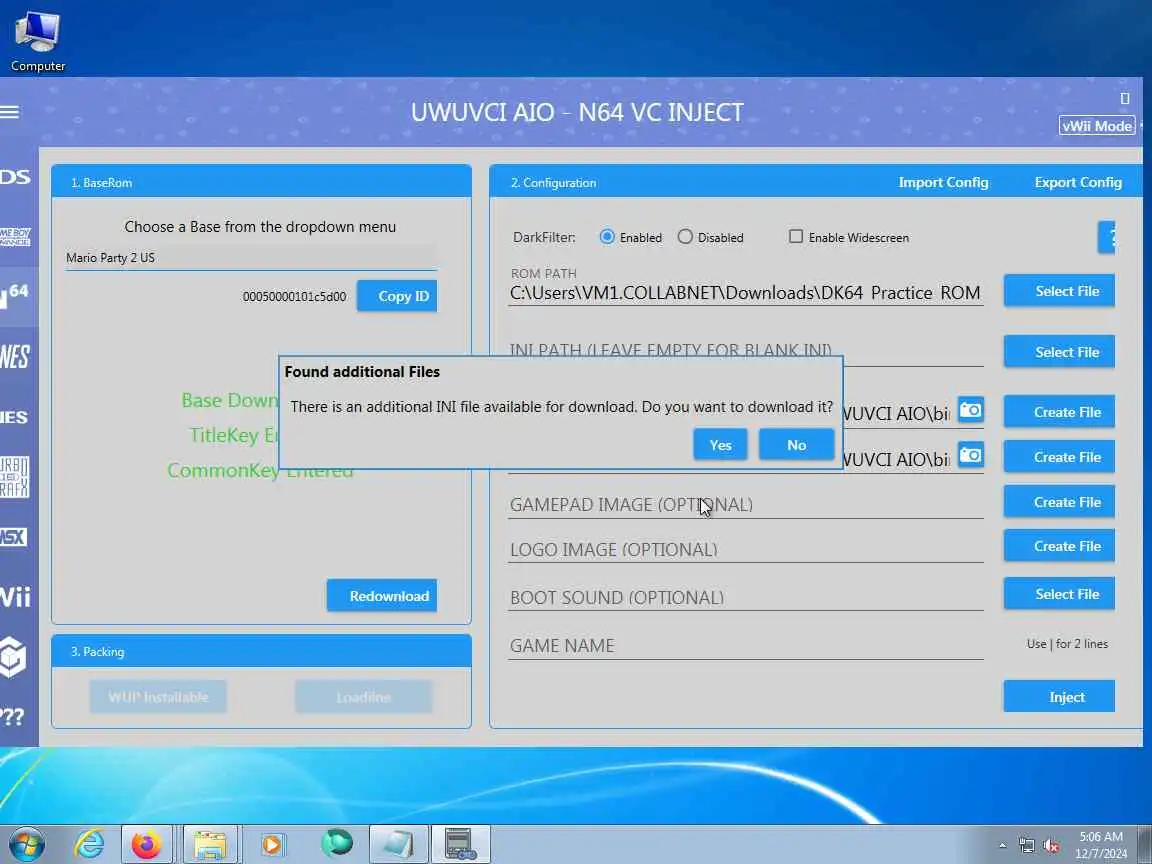Click Create File for GAMEPAD IMAGE
Viewport: 1152px width, 864px height.
click(x=1059, y=502)
